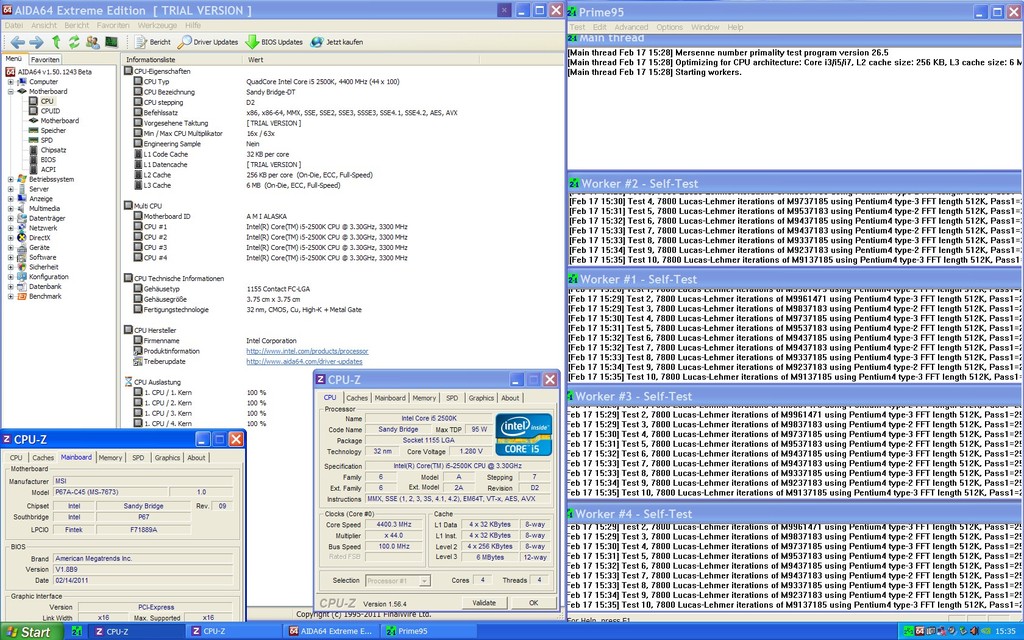Image resolution: width=1024 pixels, height=640 pixels.
Task: Select the 'Sandy Bridge-DT' value in AIDA64
Action: click(x=270, y=92)
